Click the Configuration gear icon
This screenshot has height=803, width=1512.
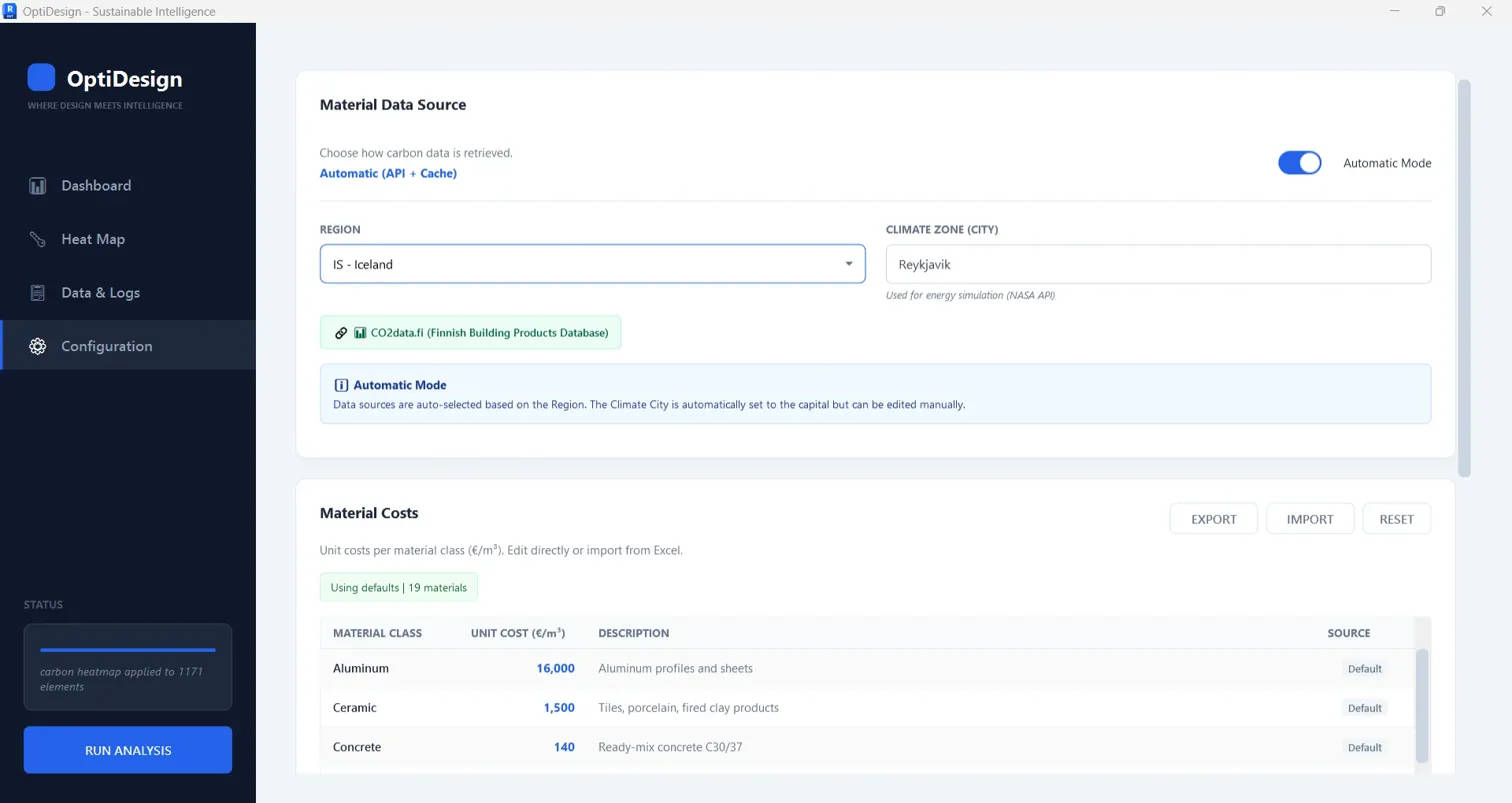point(37,346)
